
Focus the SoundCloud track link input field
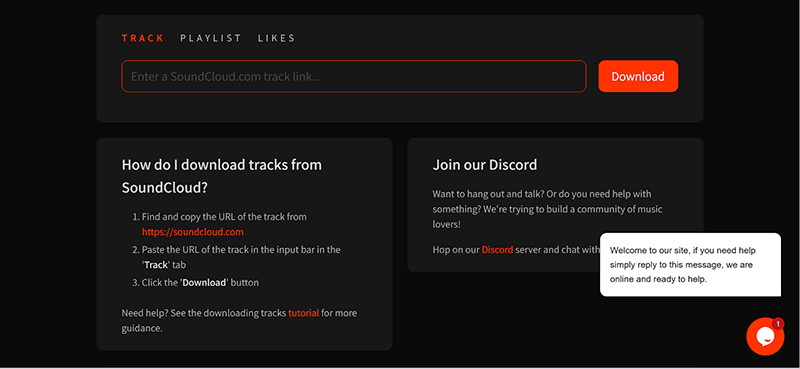click(x=354, y=77)
